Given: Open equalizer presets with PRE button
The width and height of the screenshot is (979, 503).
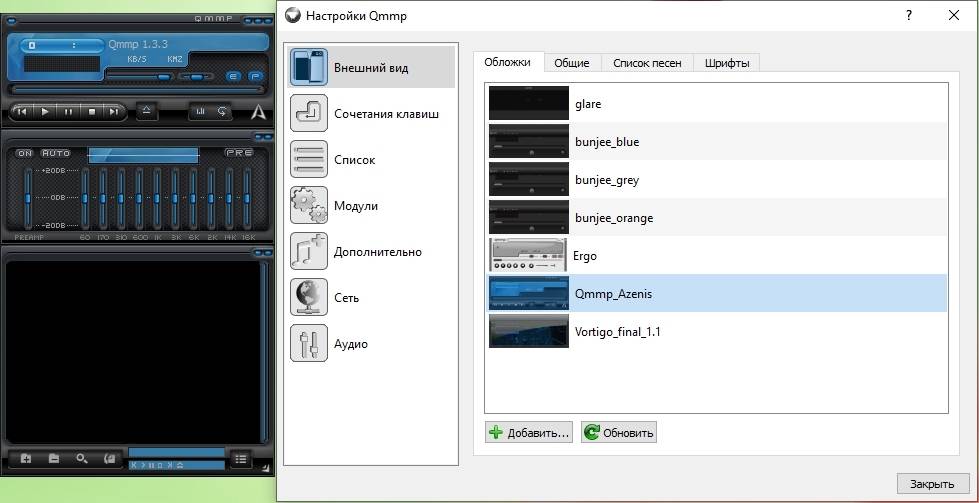Looking at the screenshot, I should point(239,153).
